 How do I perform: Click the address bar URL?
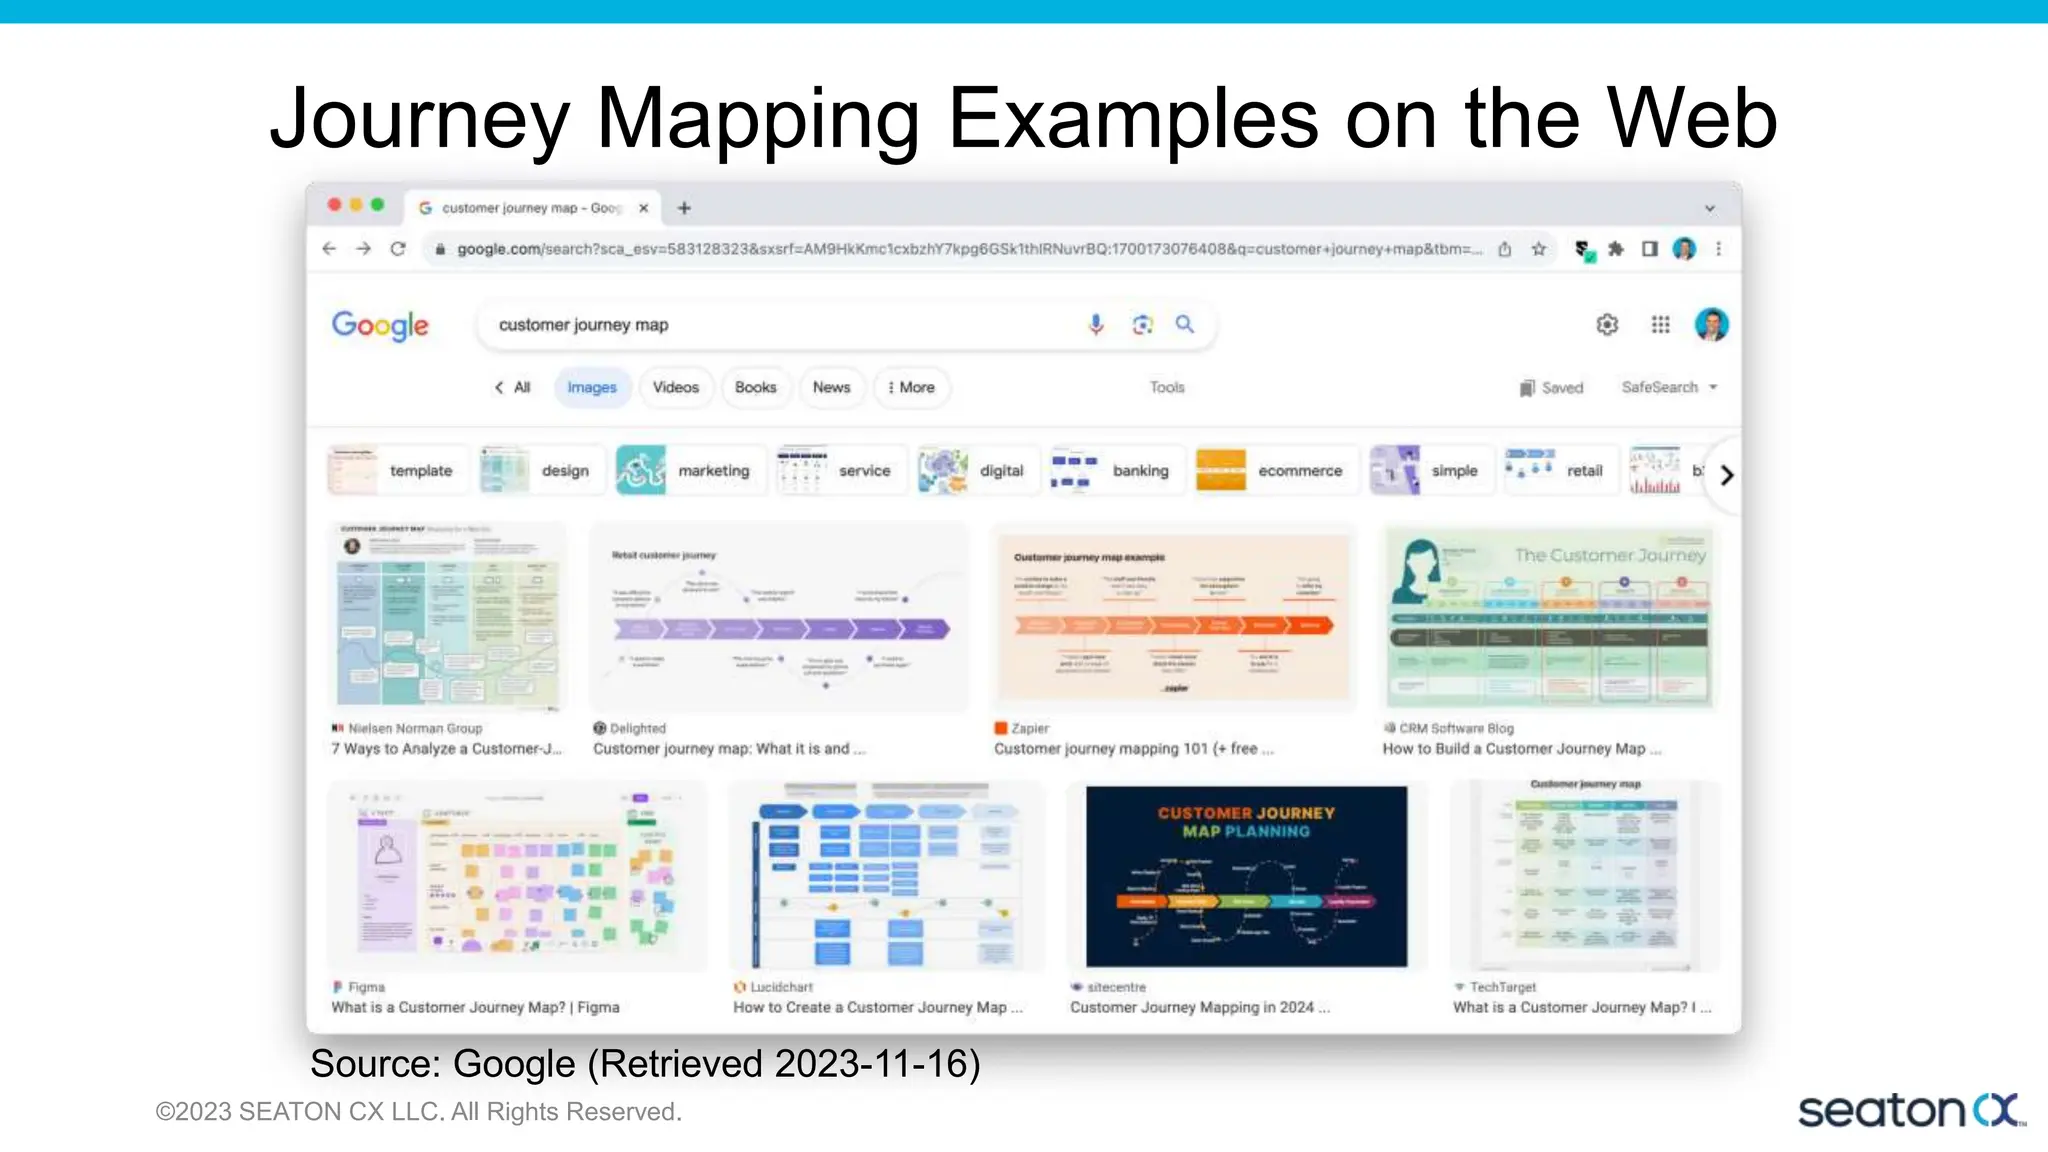coord(968,249)
